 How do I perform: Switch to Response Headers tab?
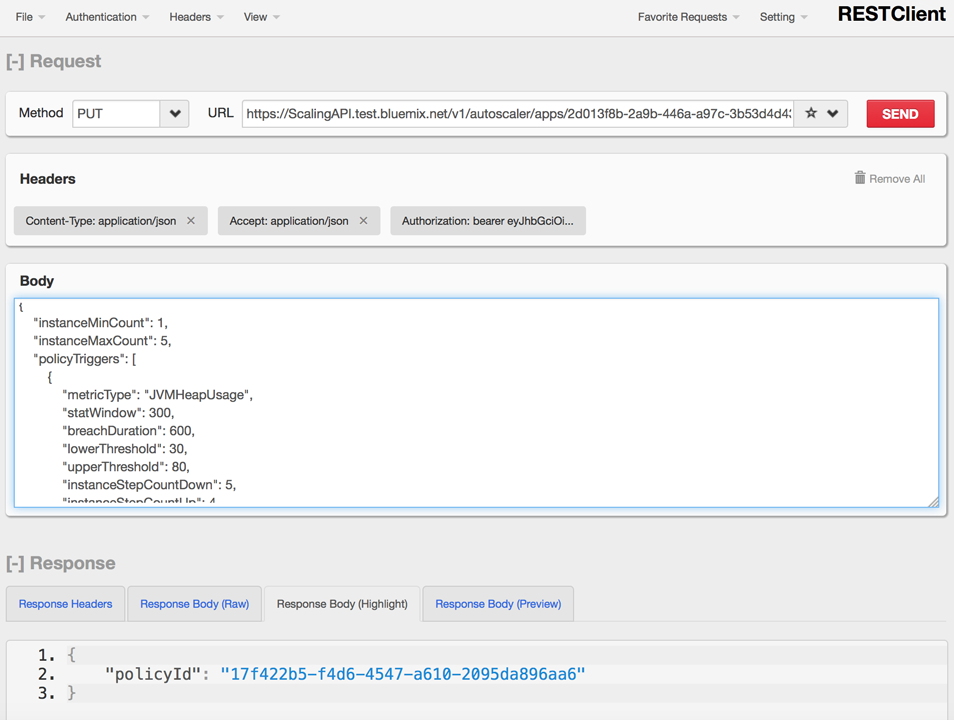click(x=66, y=604)
